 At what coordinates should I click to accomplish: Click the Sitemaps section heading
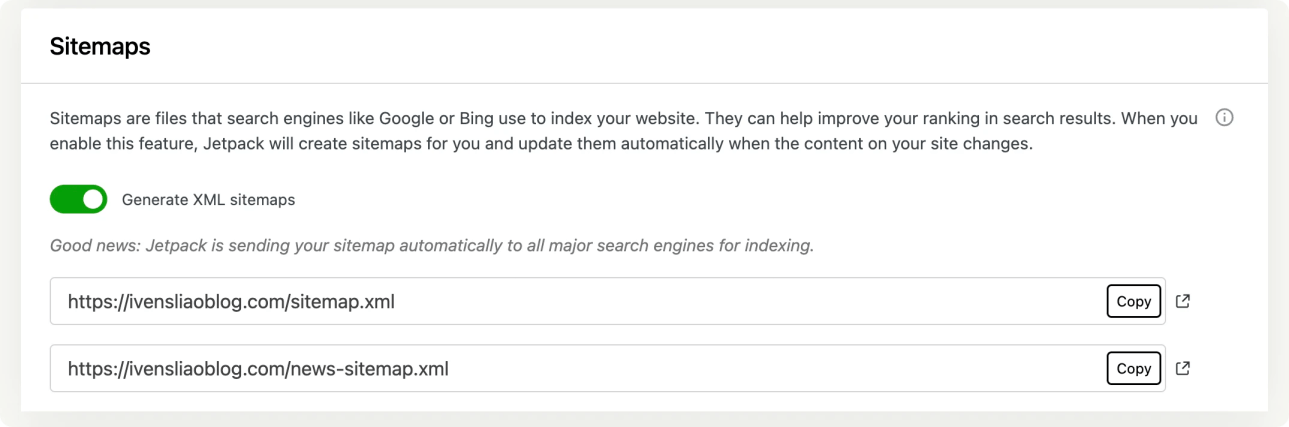(x=100, y=46)
